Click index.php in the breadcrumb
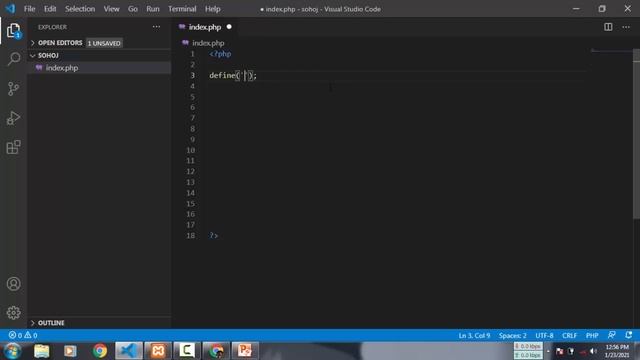 click(x=208, y=43)
